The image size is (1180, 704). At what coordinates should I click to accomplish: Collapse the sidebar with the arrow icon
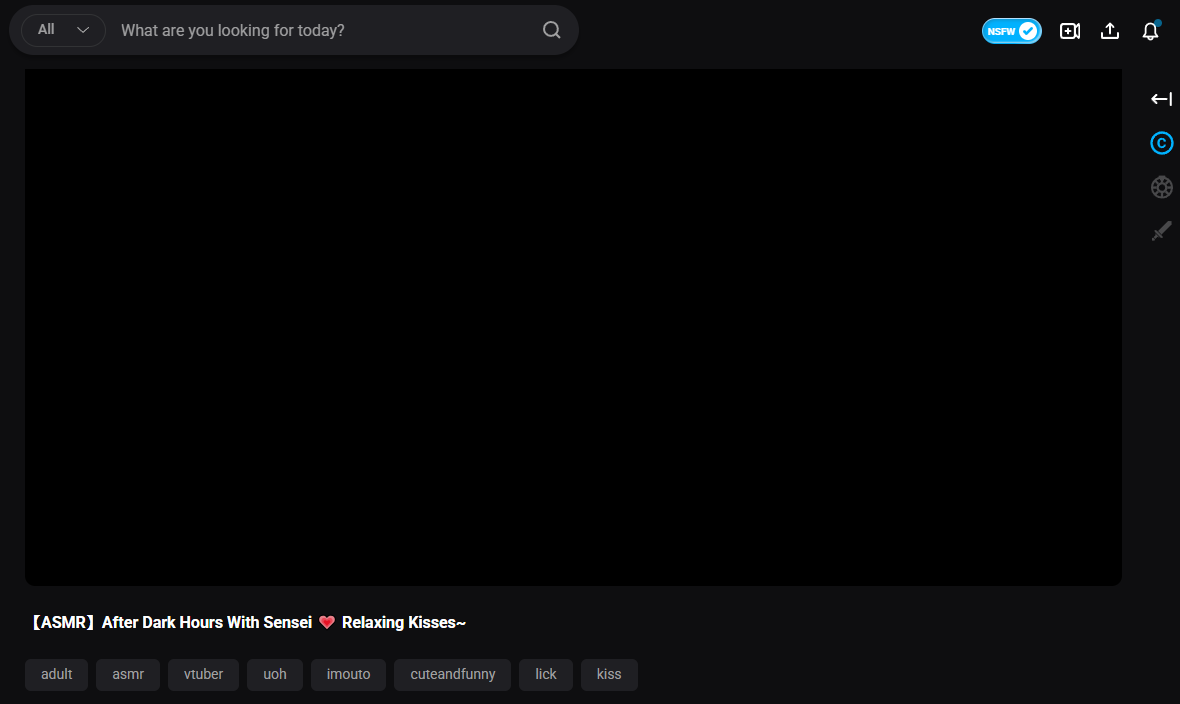point(1161,99)
